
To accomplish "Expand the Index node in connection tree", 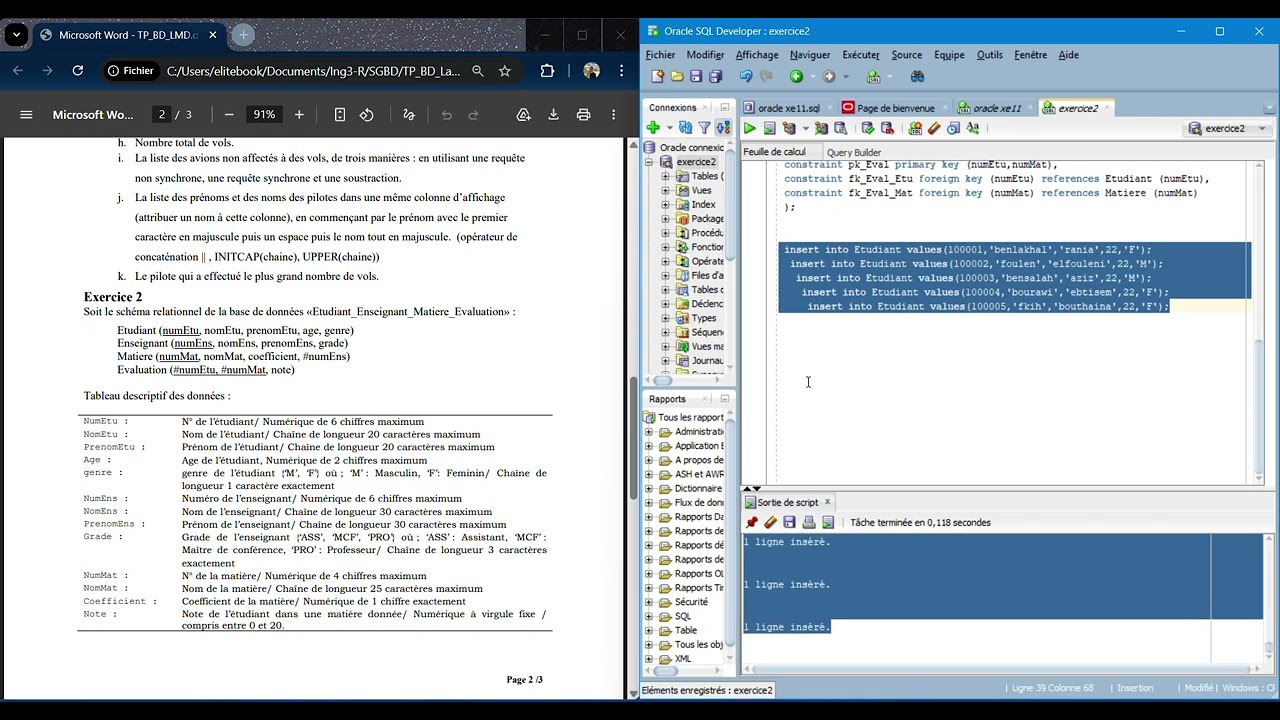I will coord(666,204).
